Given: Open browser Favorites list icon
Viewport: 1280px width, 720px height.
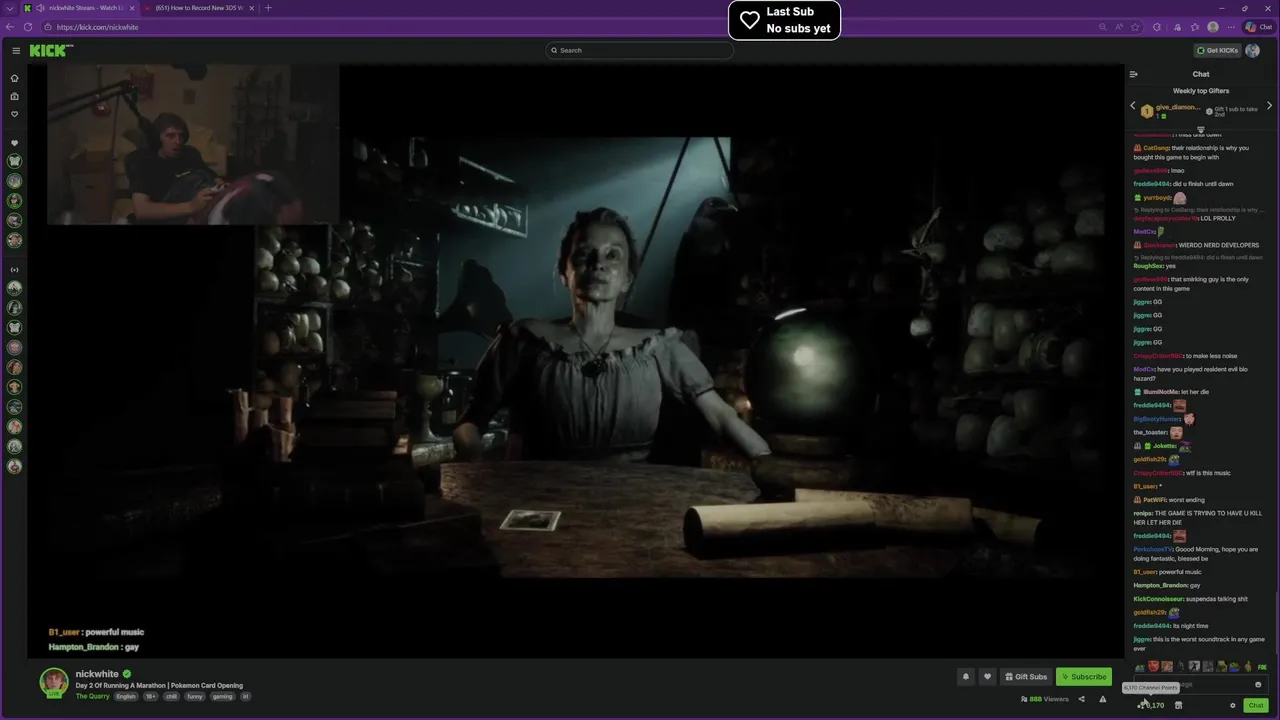Looking at the screenshot, I should click(1194, 27).
